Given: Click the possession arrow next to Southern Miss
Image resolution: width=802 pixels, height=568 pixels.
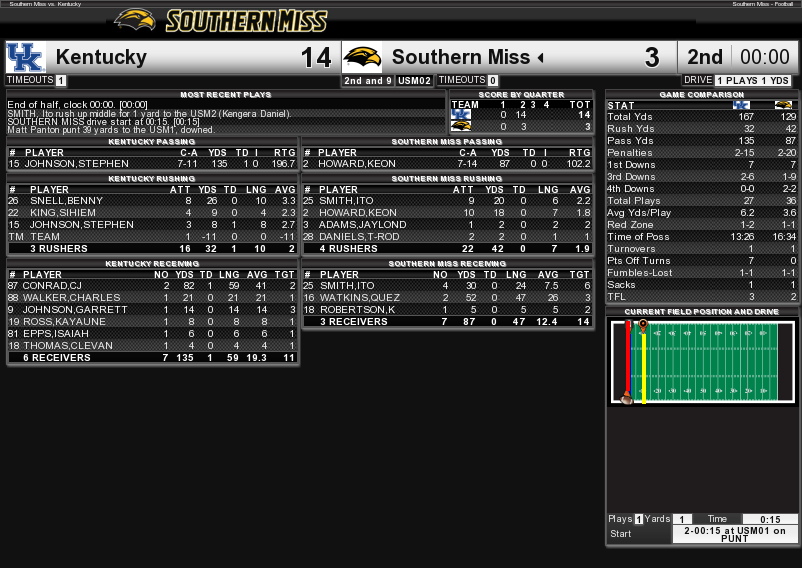Looking at the screenshot, I should coord(541,58).
